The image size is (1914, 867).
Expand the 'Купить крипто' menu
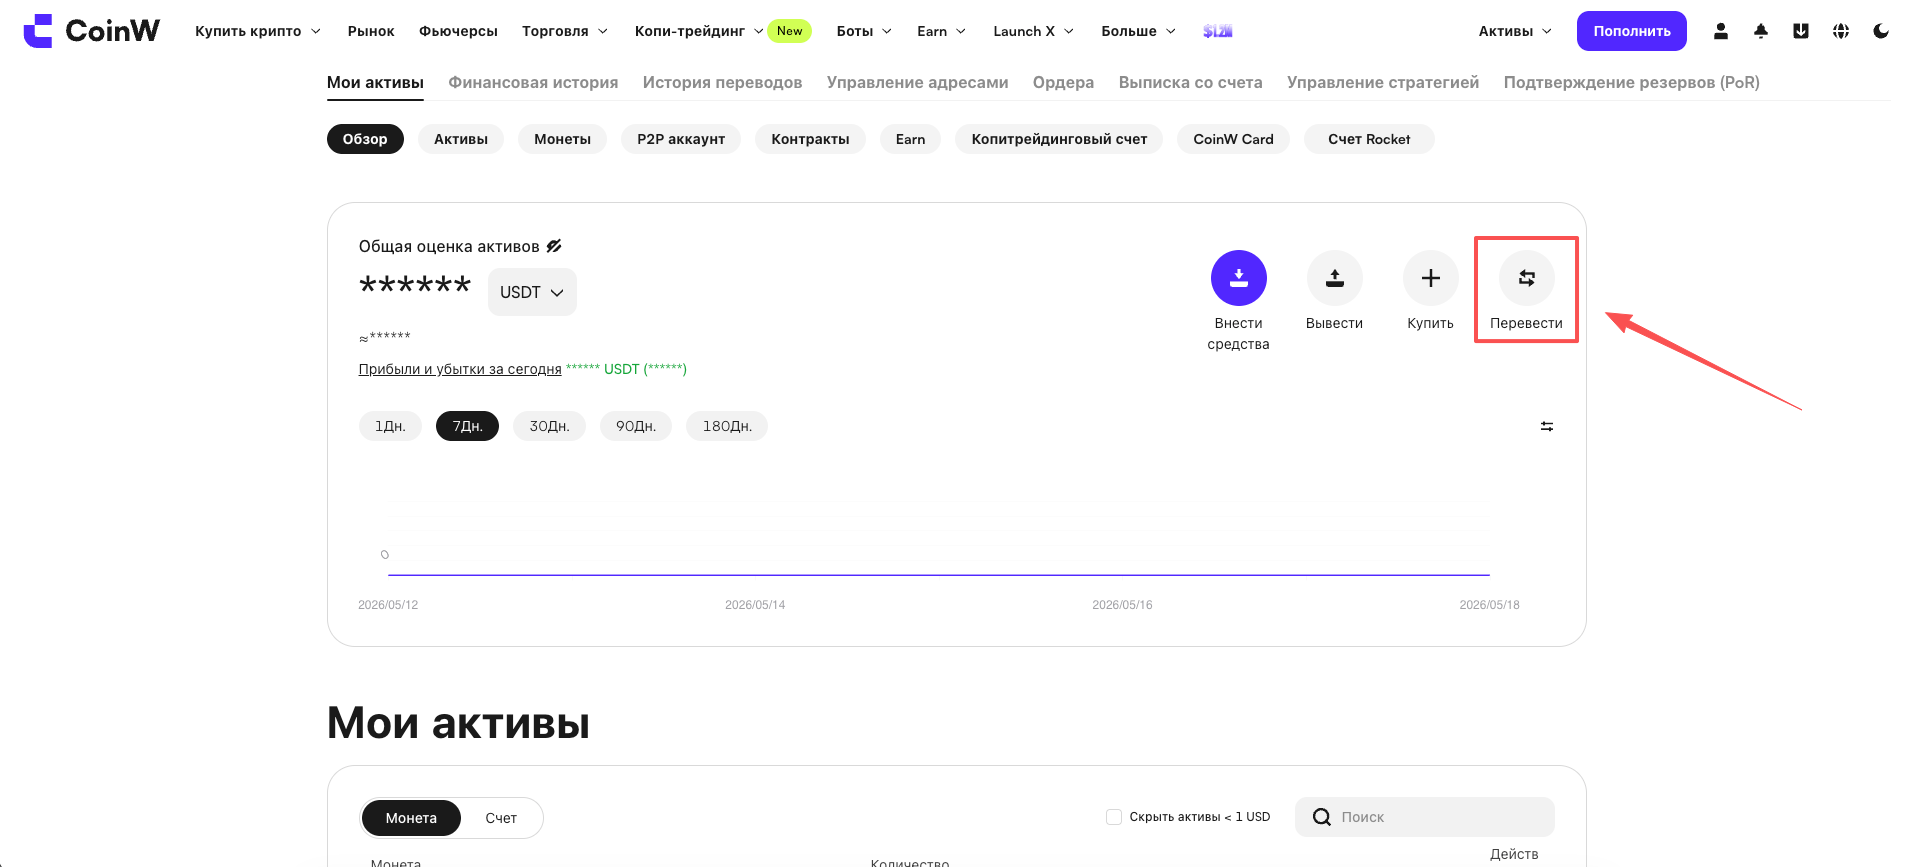[258, 31]
